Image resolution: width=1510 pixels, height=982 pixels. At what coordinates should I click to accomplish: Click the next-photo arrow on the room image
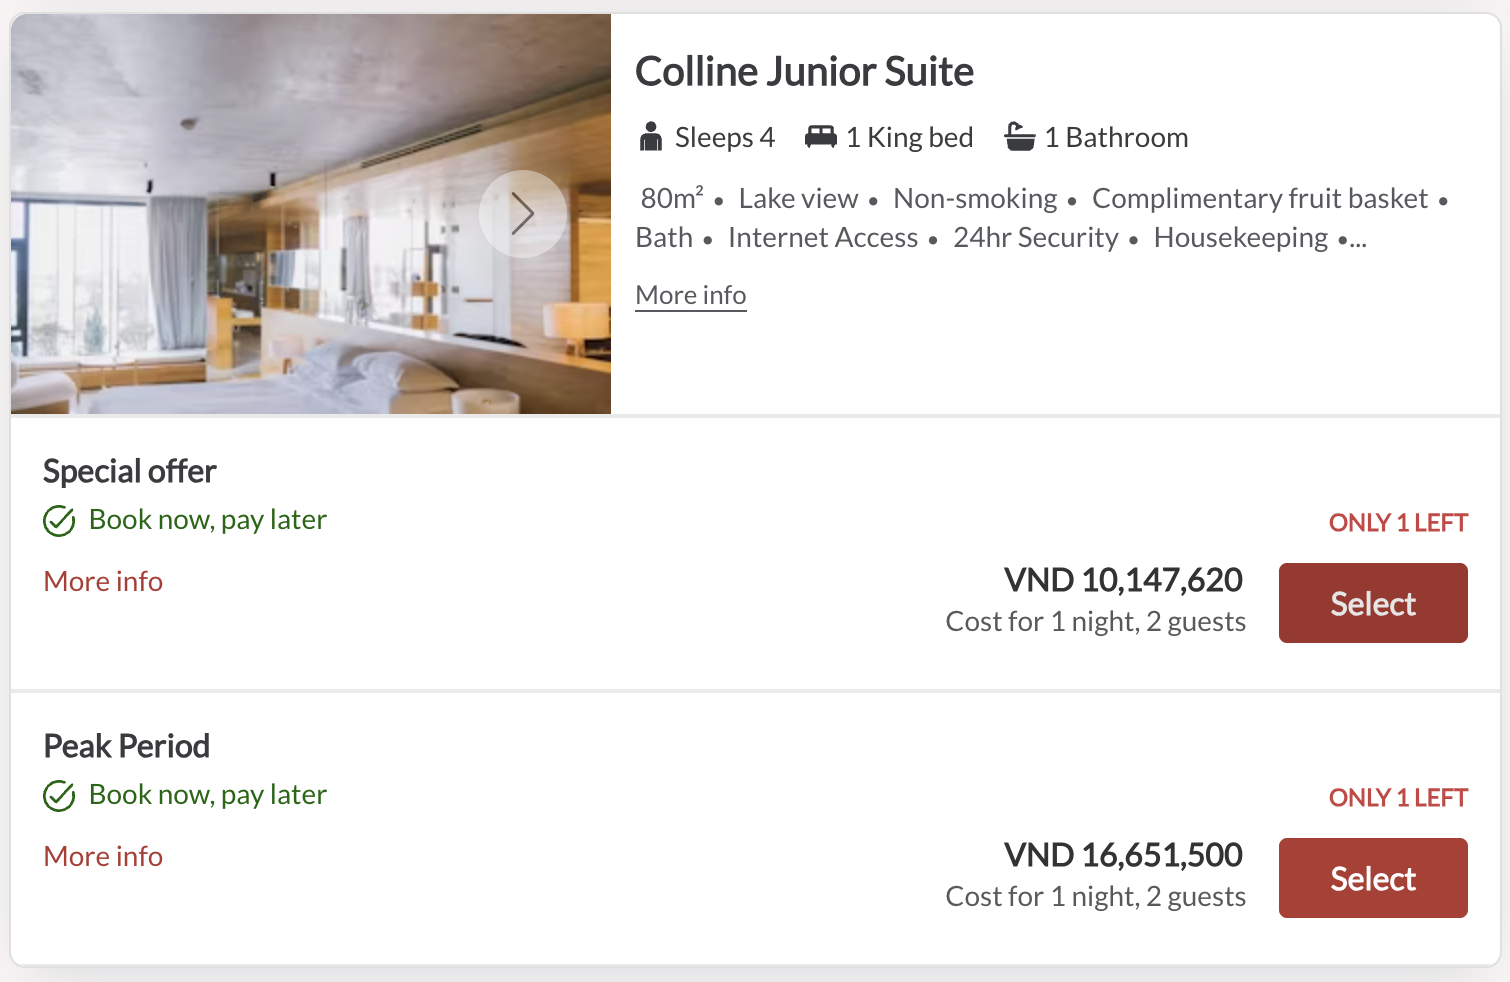coord(523,213)
